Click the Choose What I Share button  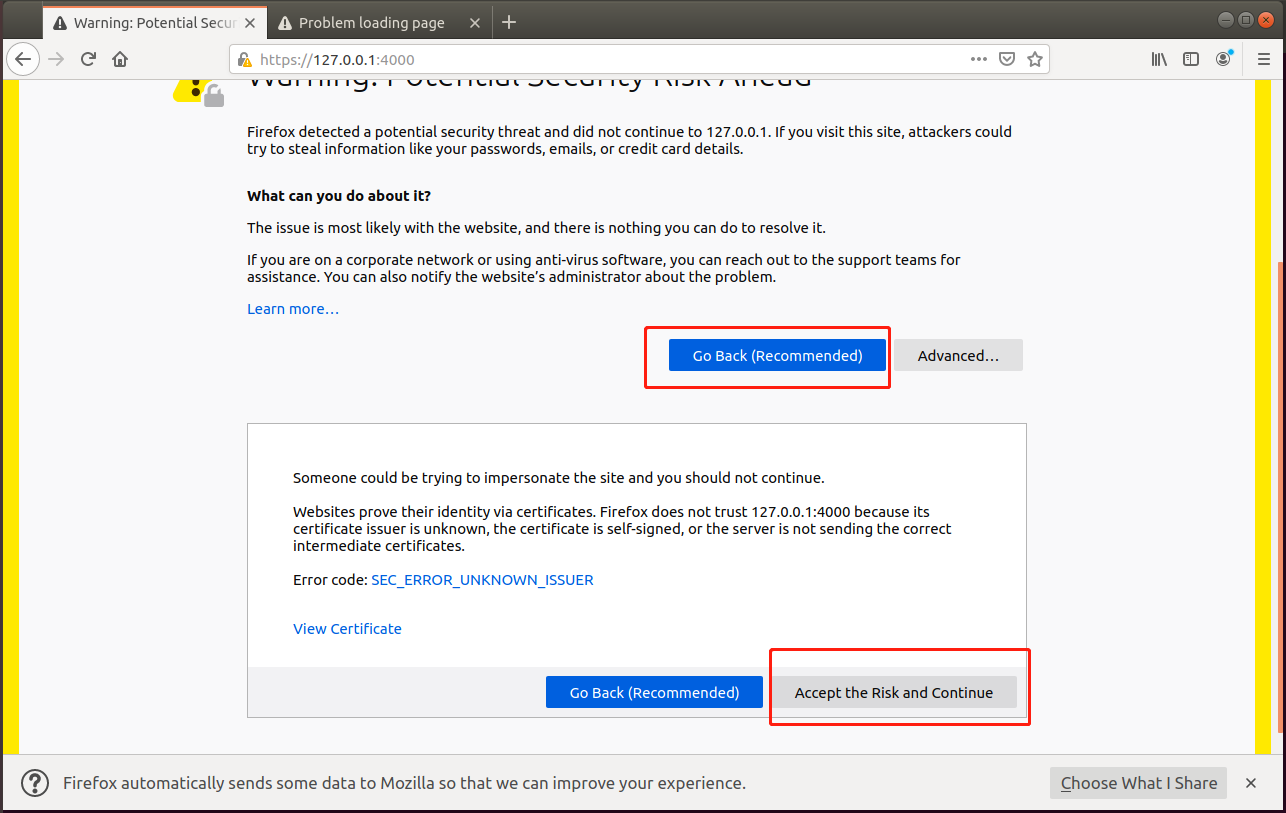(1138, 783)
